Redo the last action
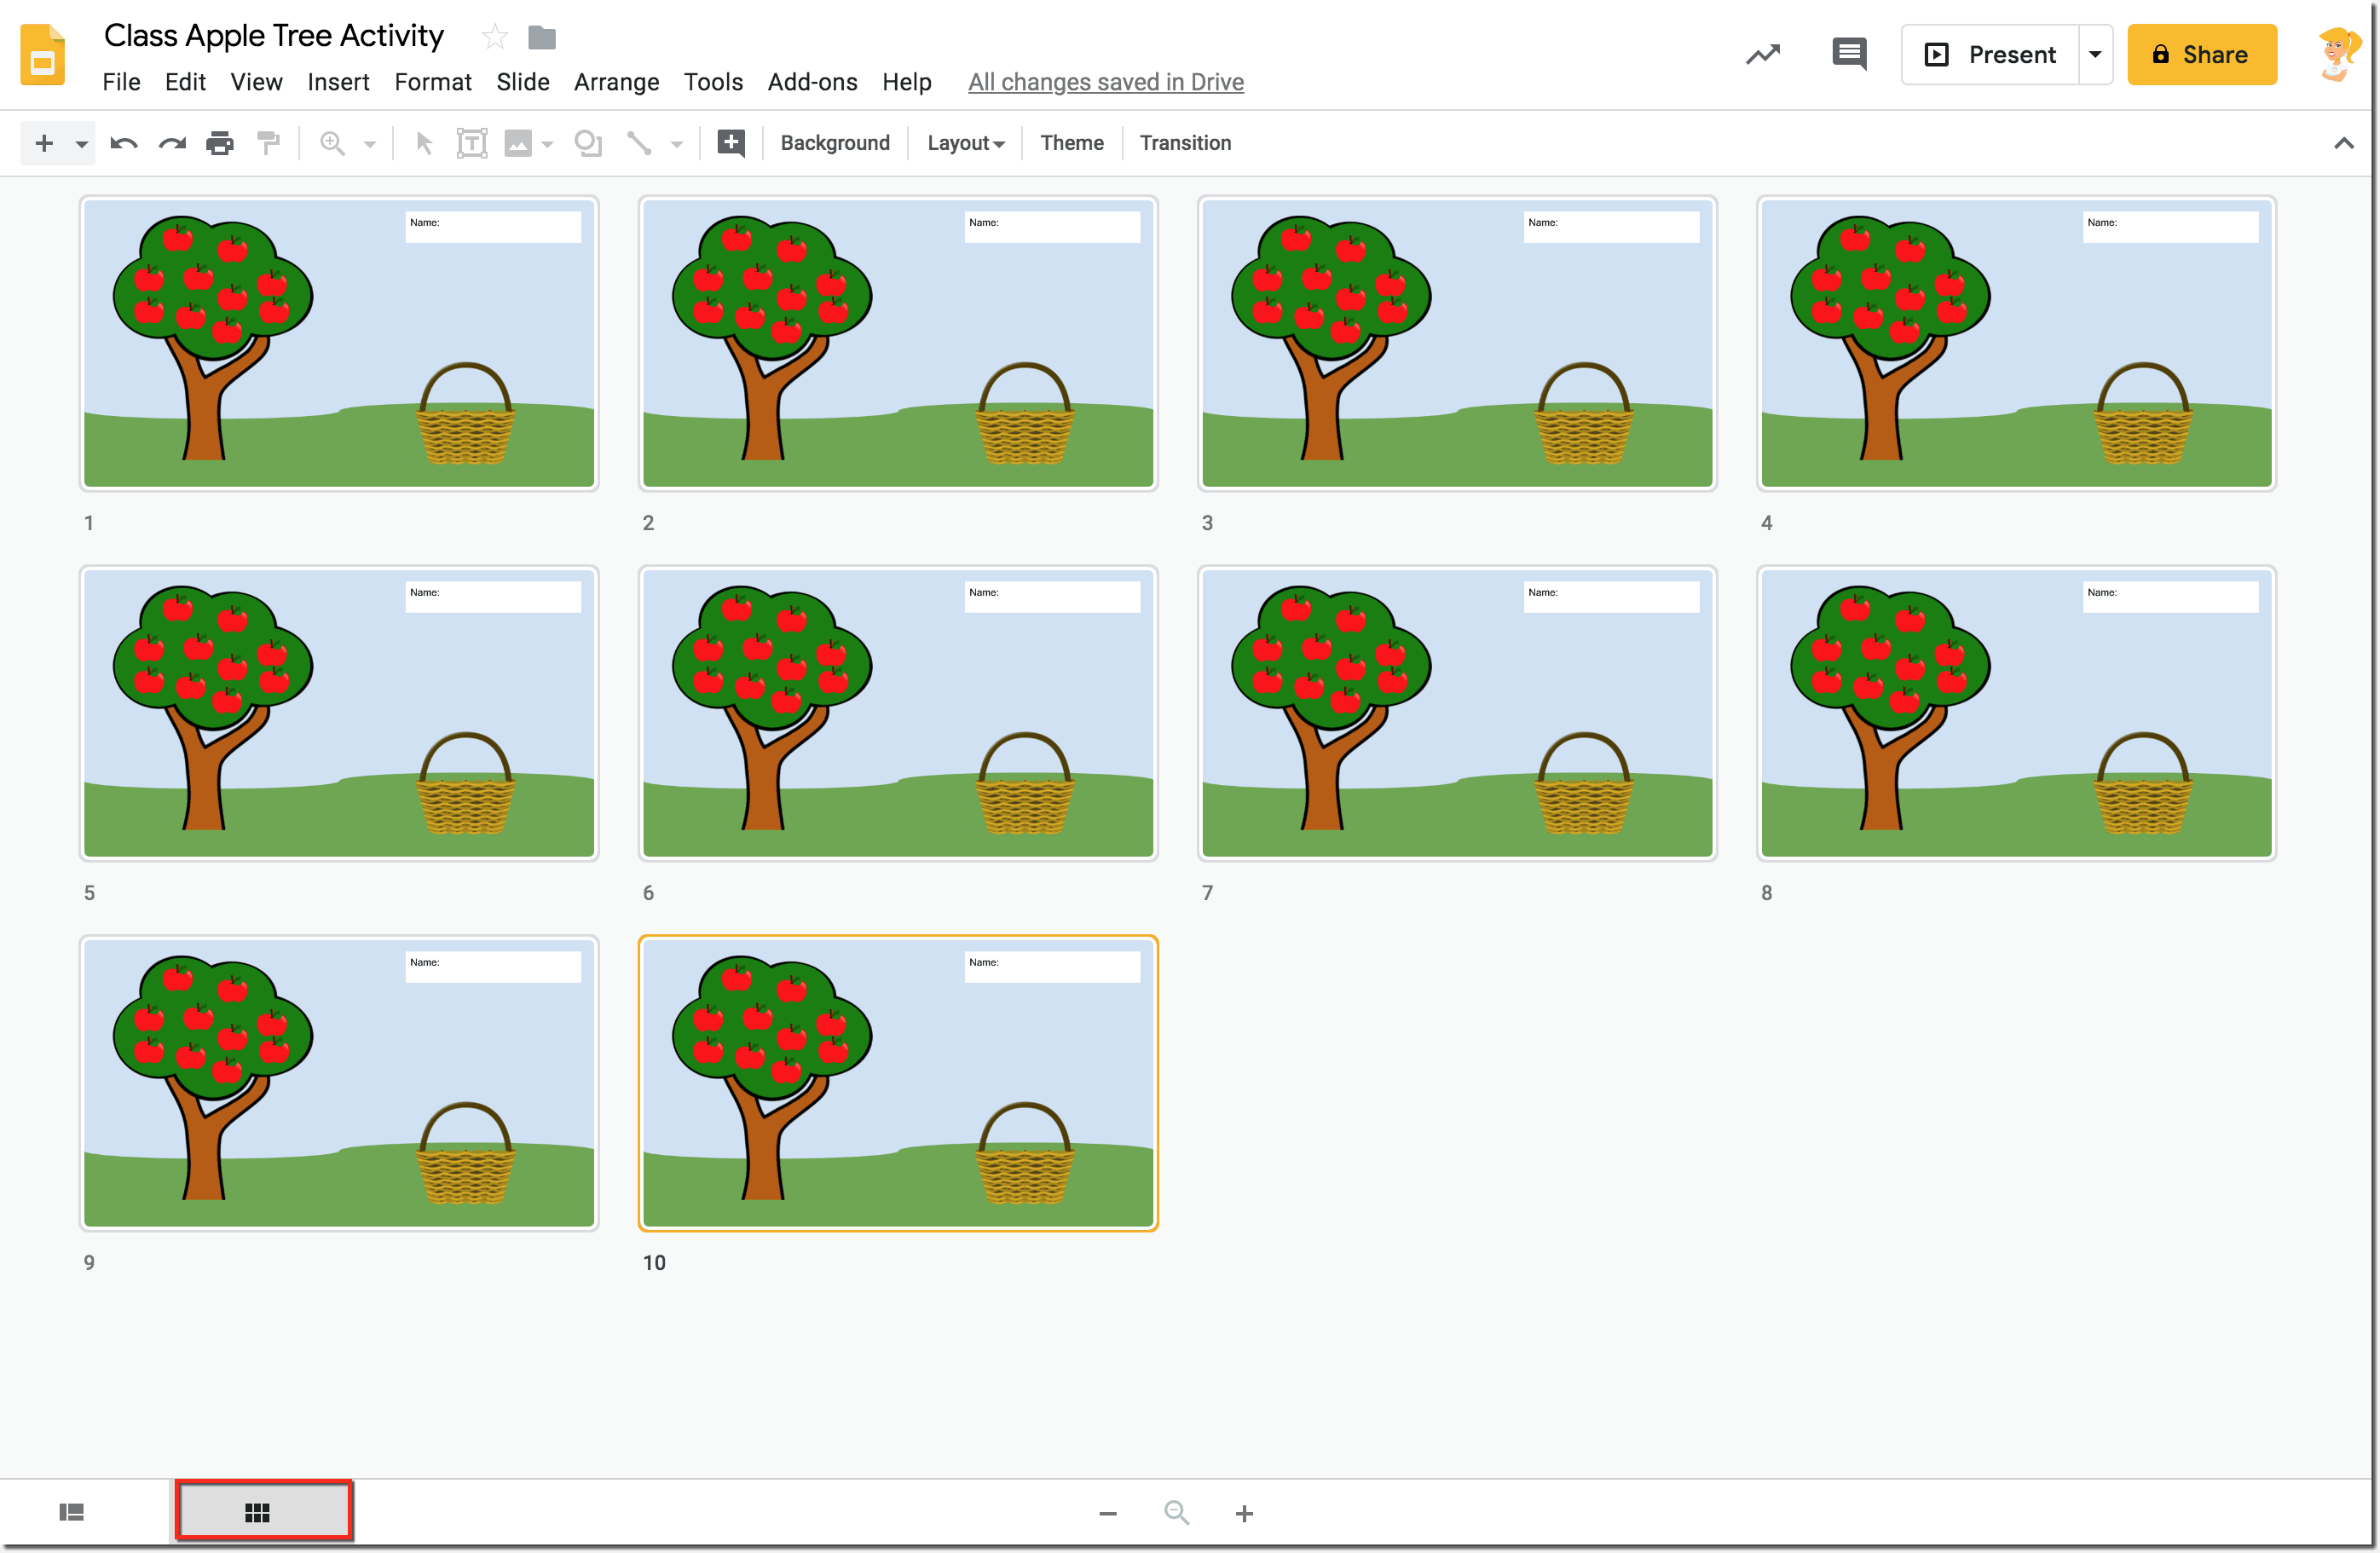Viewport: 2380px width, 1553px height. point(172,143)
